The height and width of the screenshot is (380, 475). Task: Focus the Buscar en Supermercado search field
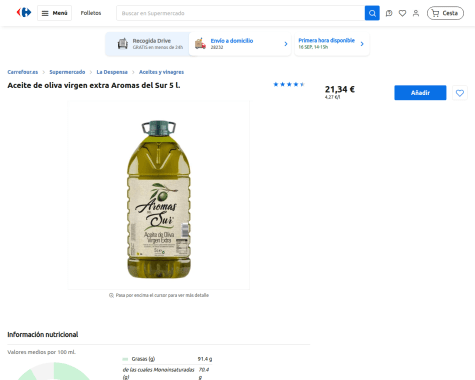(240, 13)
